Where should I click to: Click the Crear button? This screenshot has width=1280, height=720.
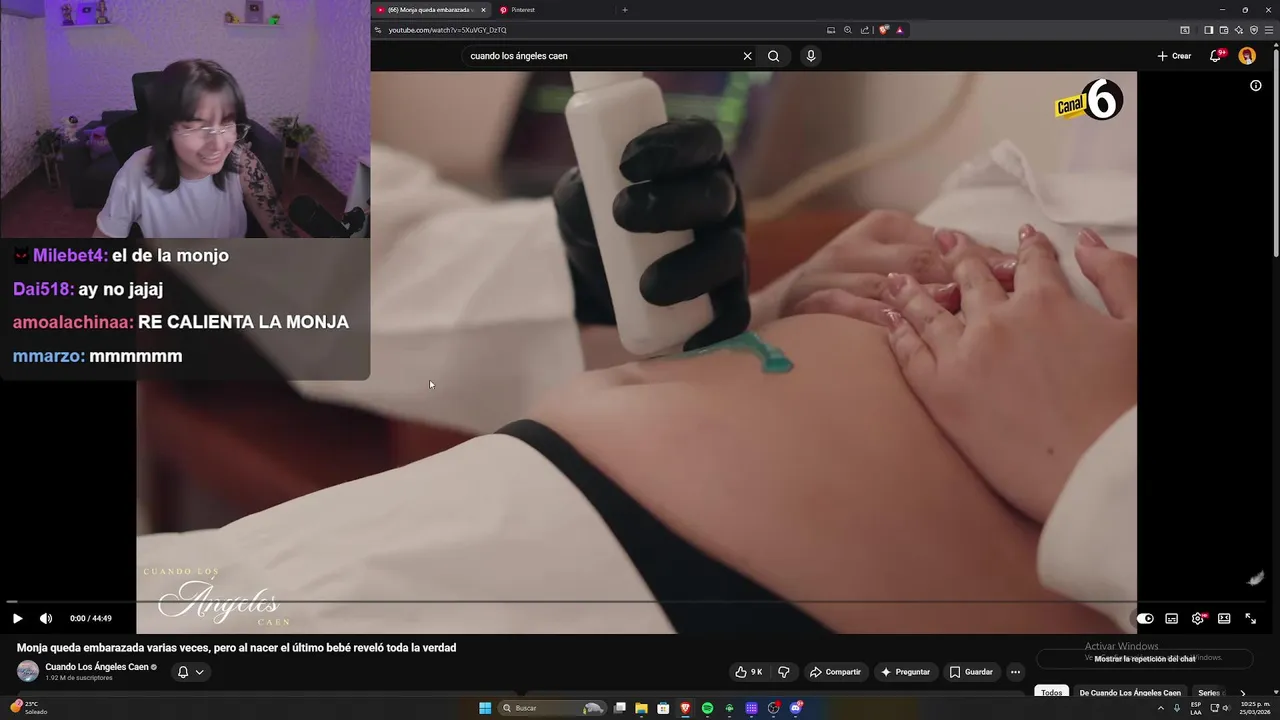click(x=1174, y=56)
